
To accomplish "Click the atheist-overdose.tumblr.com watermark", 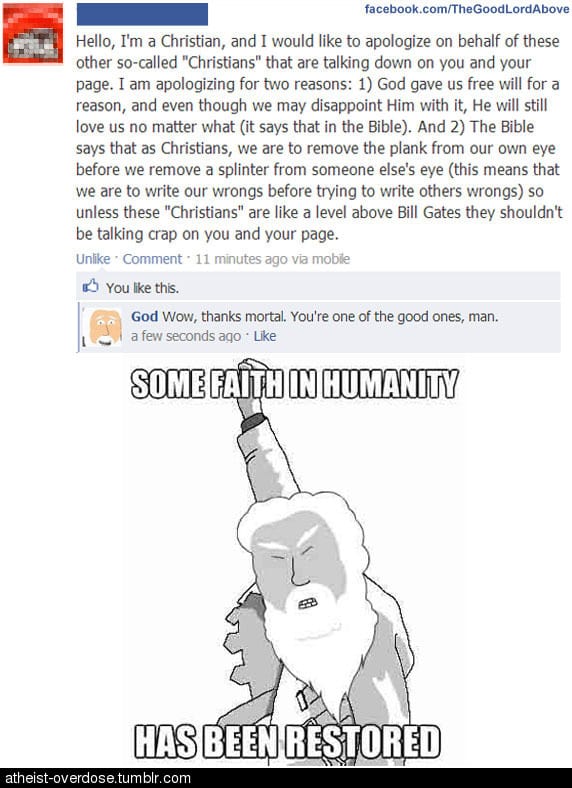I will (98, 778).
